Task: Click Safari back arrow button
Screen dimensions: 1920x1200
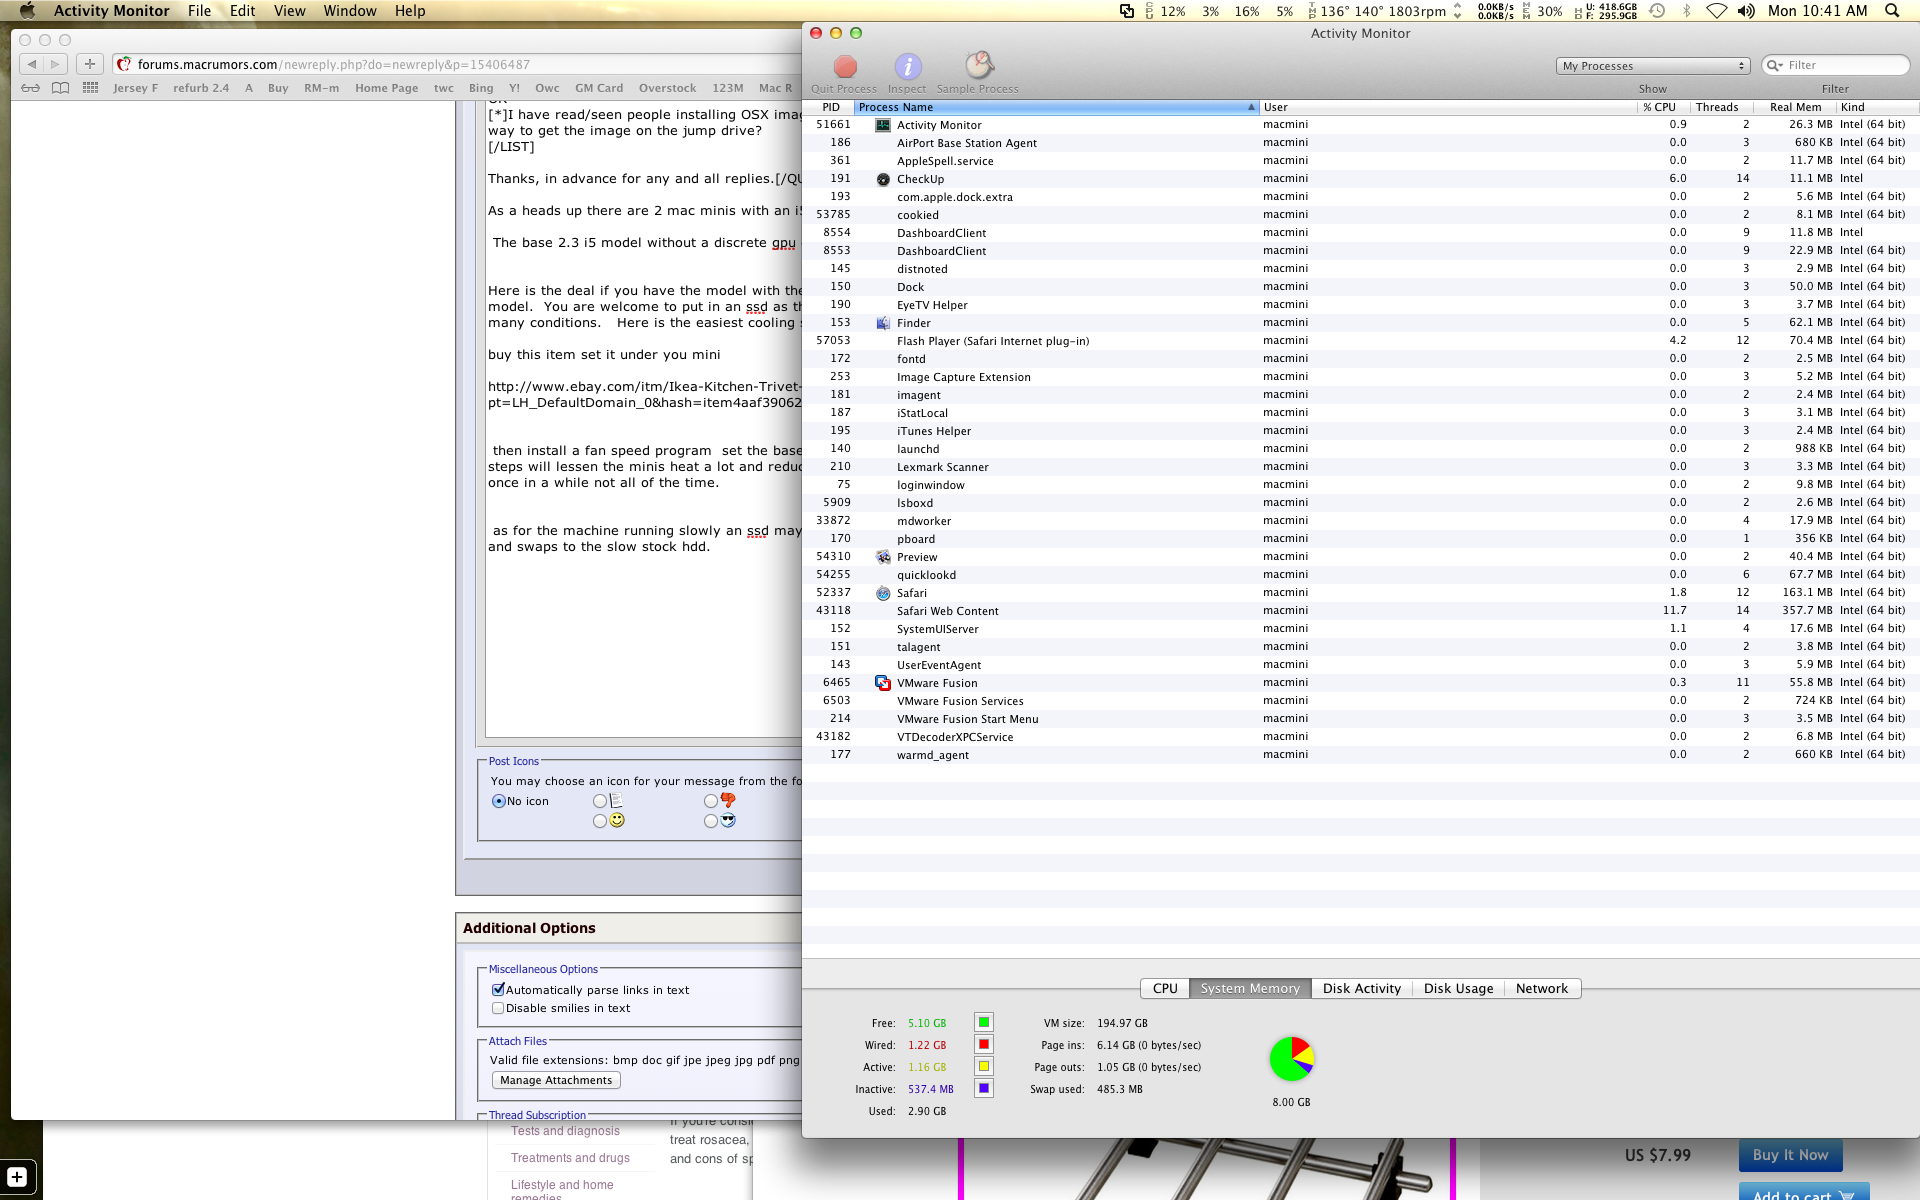Action: (31, 64)
